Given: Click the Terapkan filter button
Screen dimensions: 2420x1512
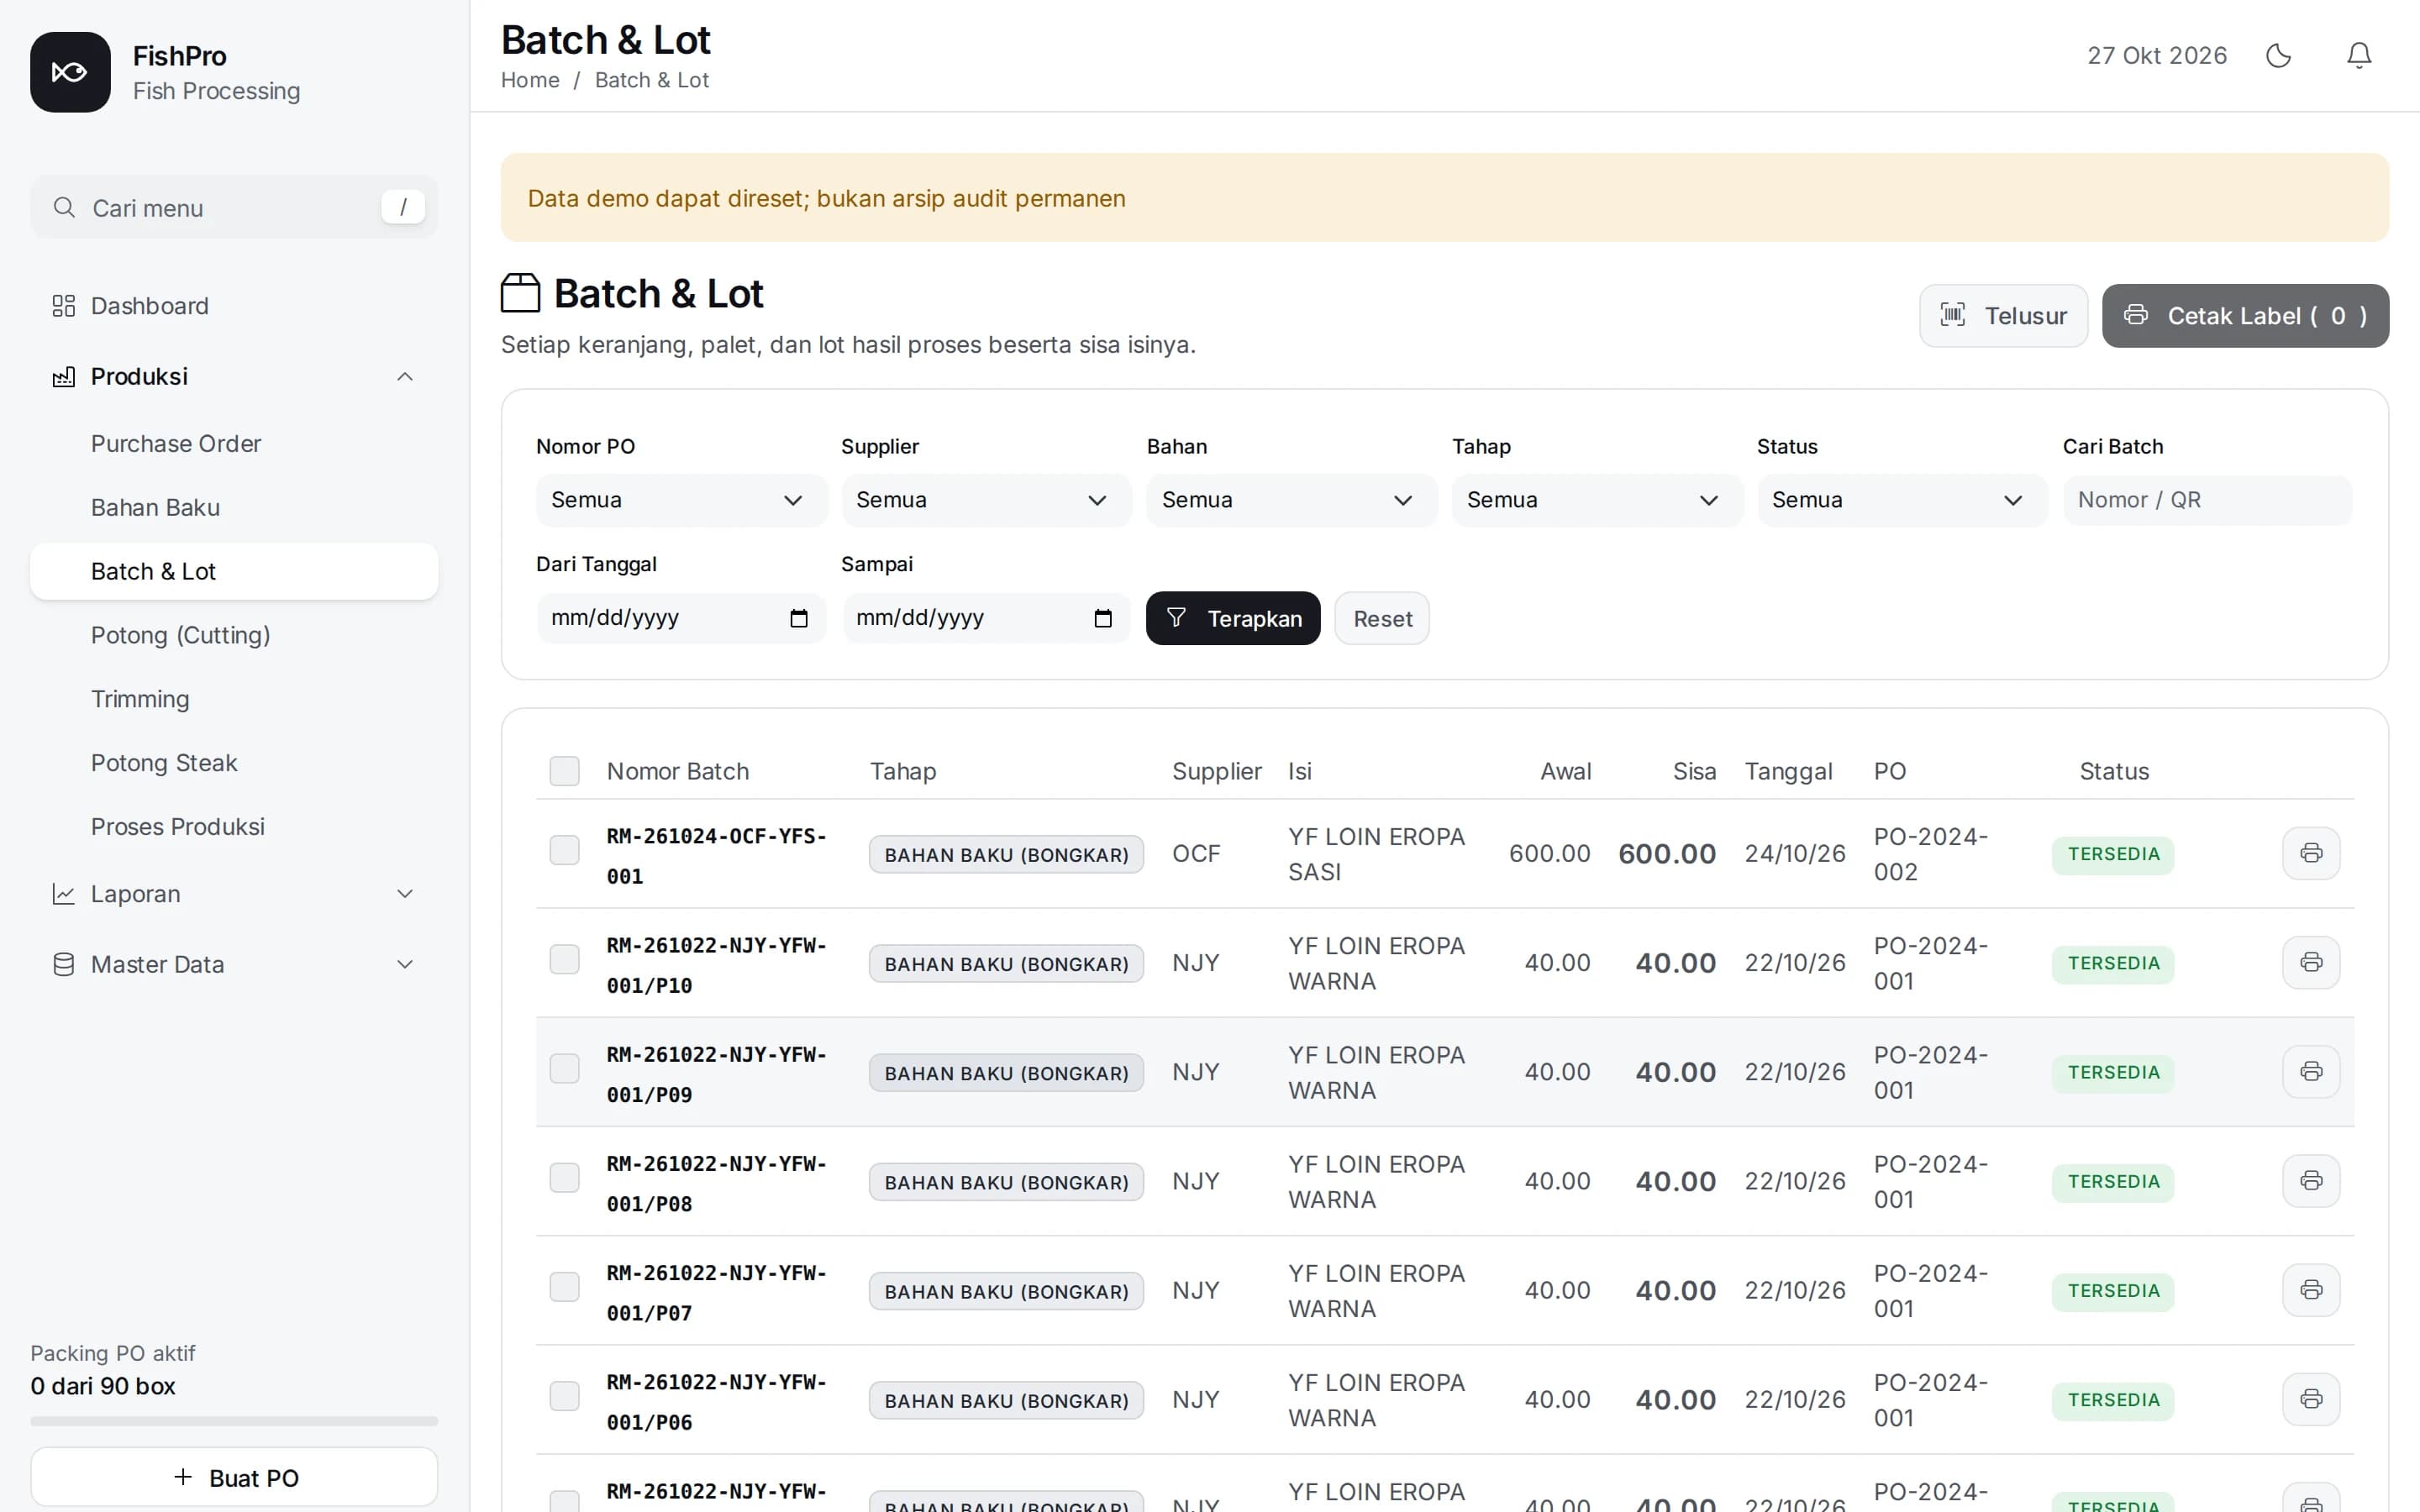Looking at the screenshot, I should pyautogui.click(x=1233, y=618).
